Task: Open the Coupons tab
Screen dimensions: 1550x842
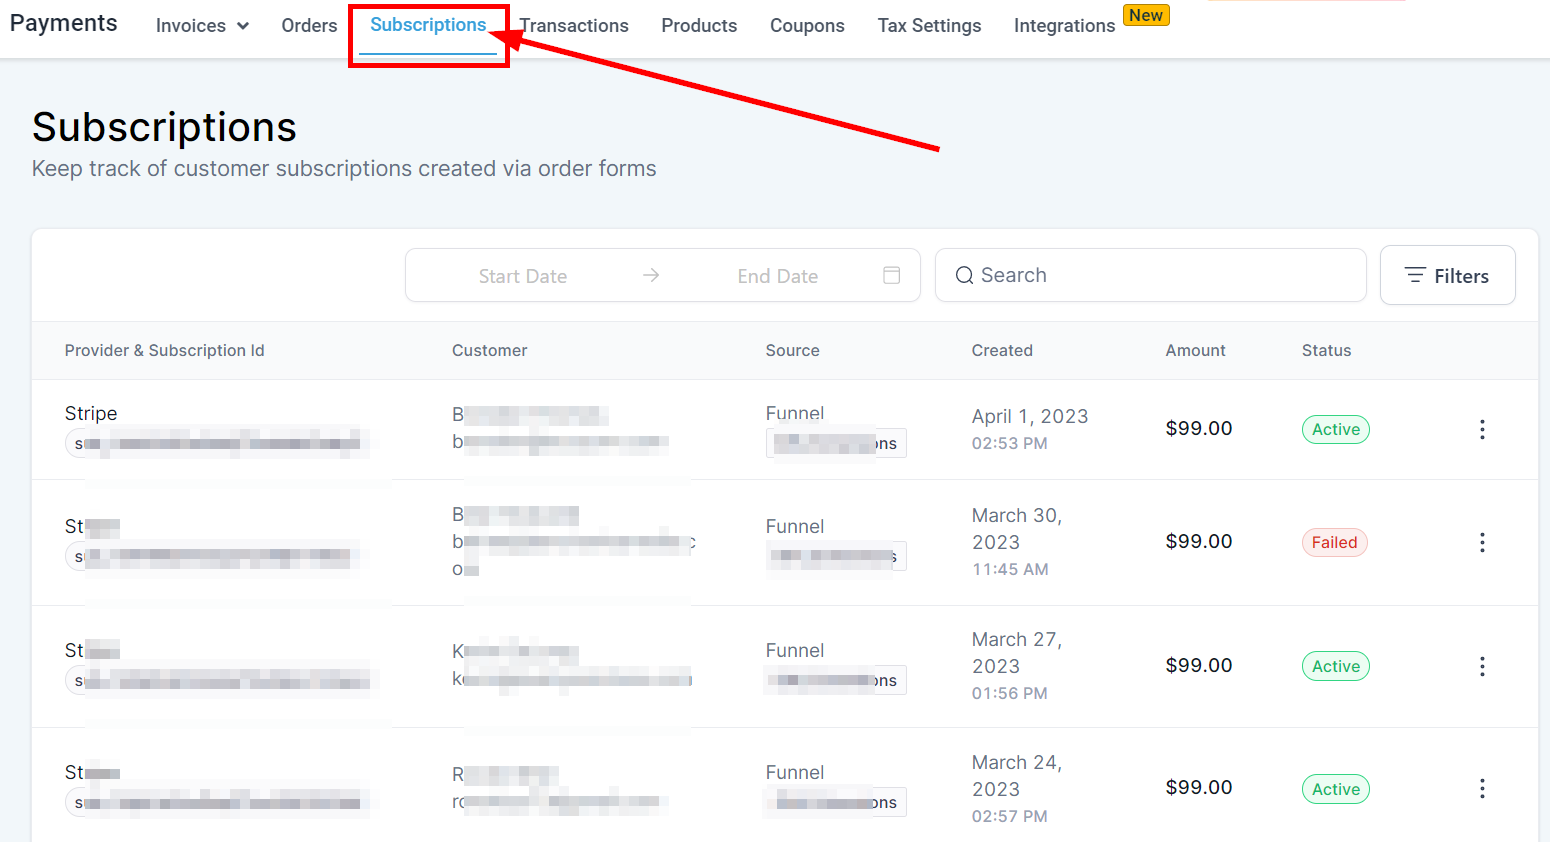Action: (807, 26)
